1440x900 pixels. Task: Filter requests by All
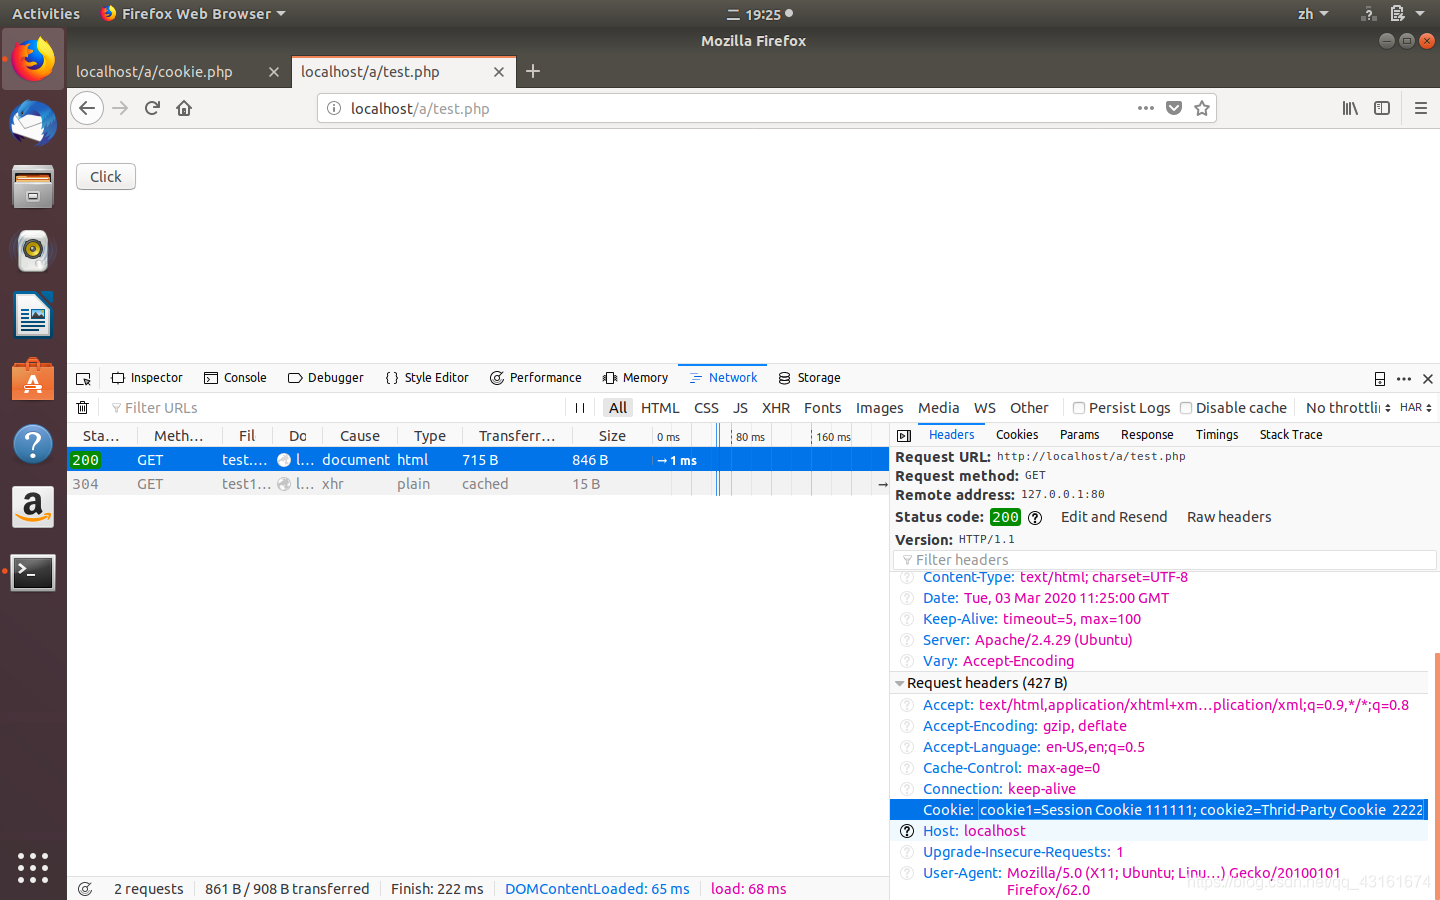tap(618, 408)
